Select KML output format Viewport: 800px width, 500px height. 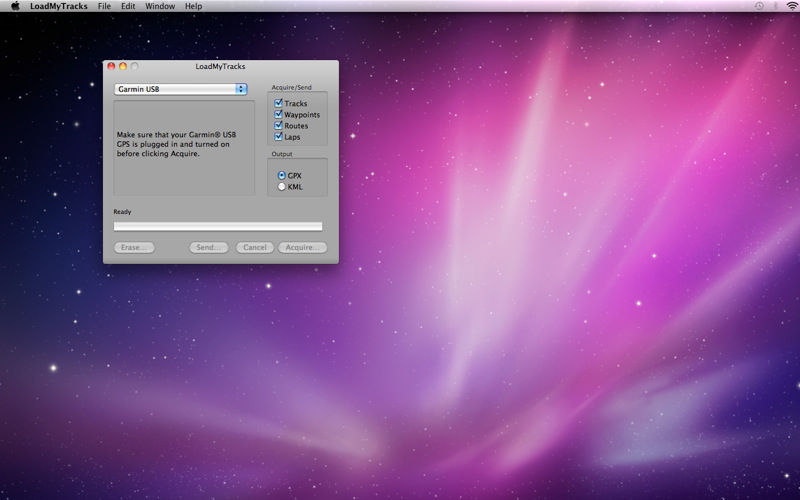click(282, 187)
